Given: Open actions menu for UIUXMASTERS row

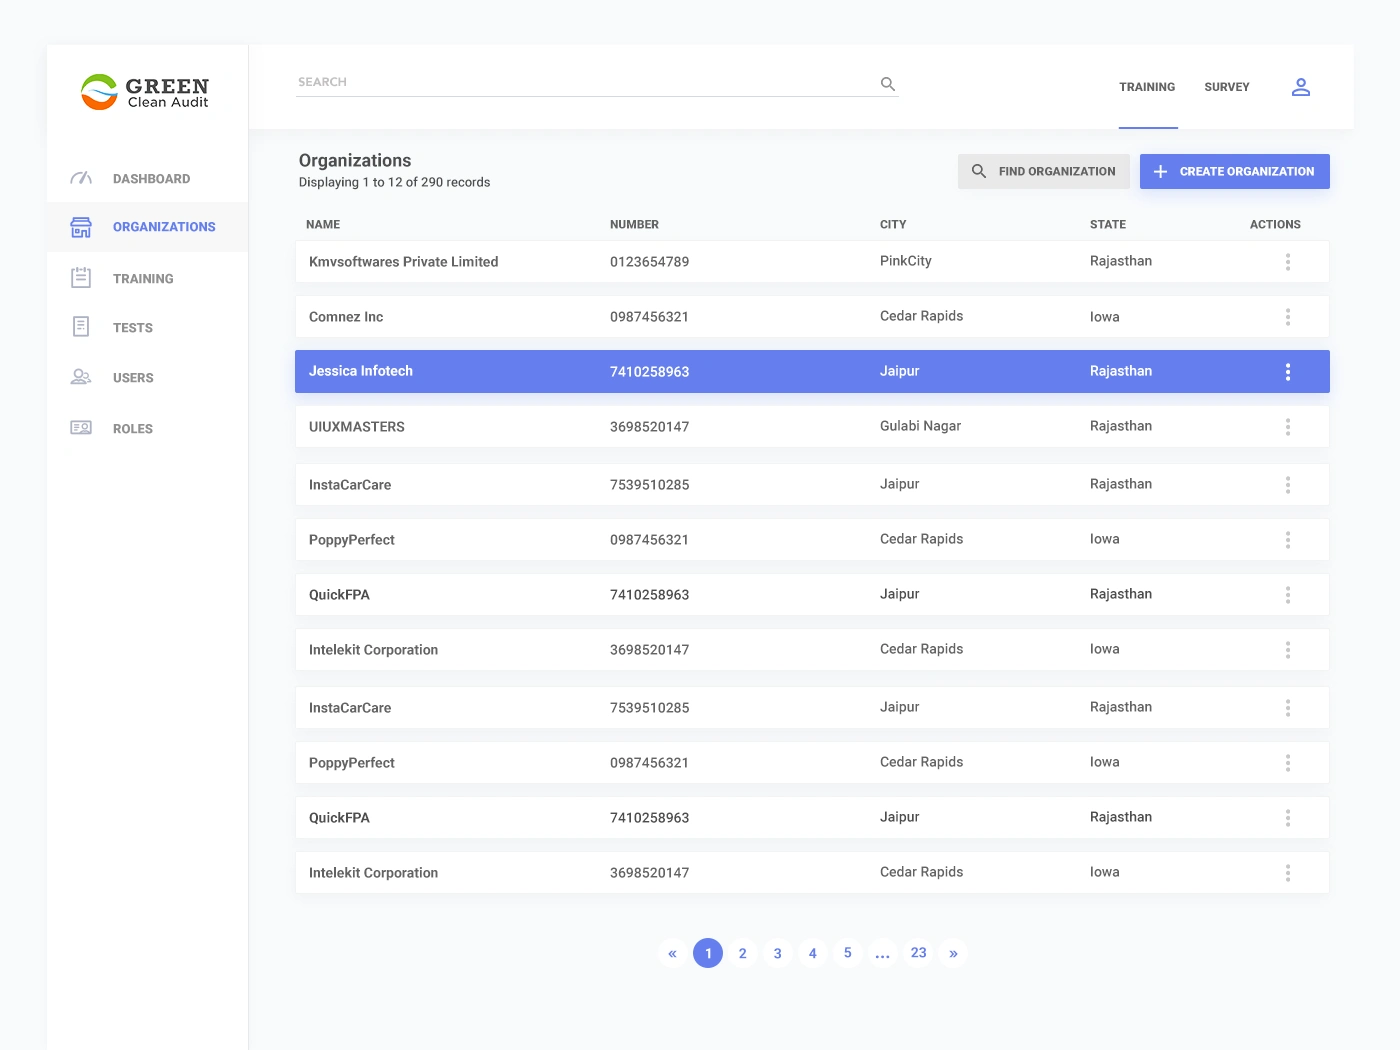Looking at the screenshot, I should point(1288,427).
